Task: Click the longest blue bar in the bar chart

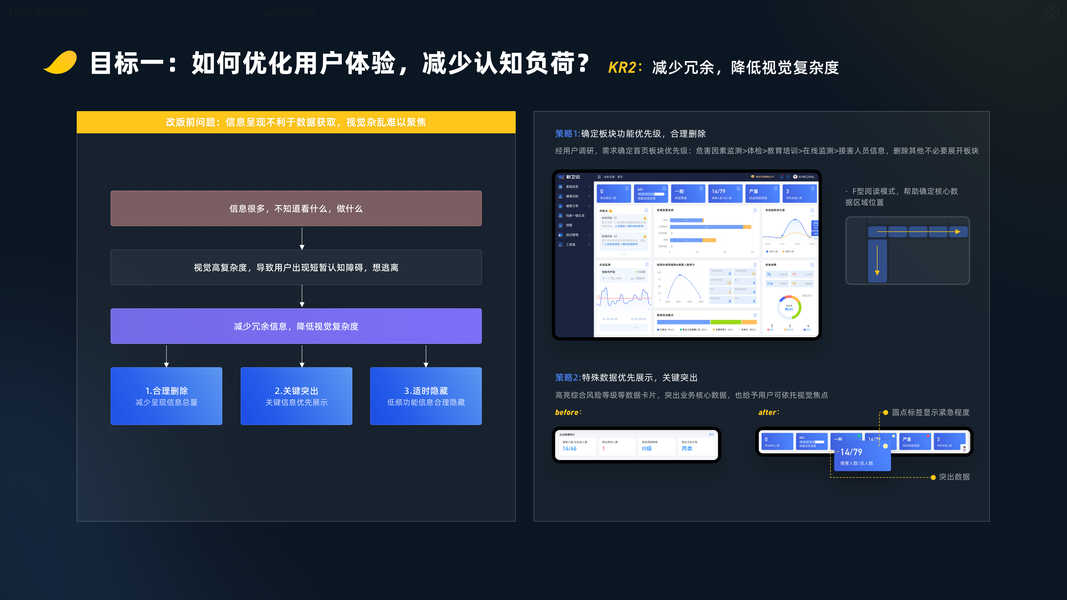Action: click(x=706, y=227)
